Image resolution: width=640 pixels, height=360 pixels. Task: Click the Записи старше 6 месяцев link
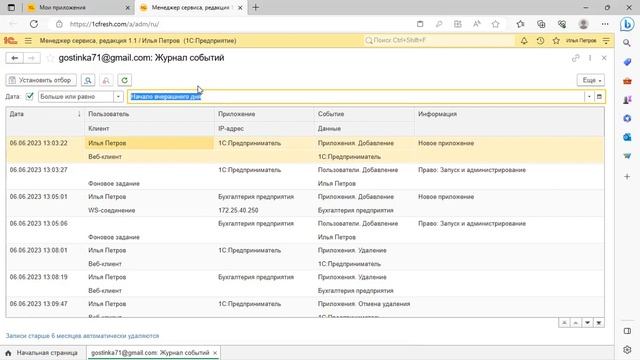[x=82, y=336]
